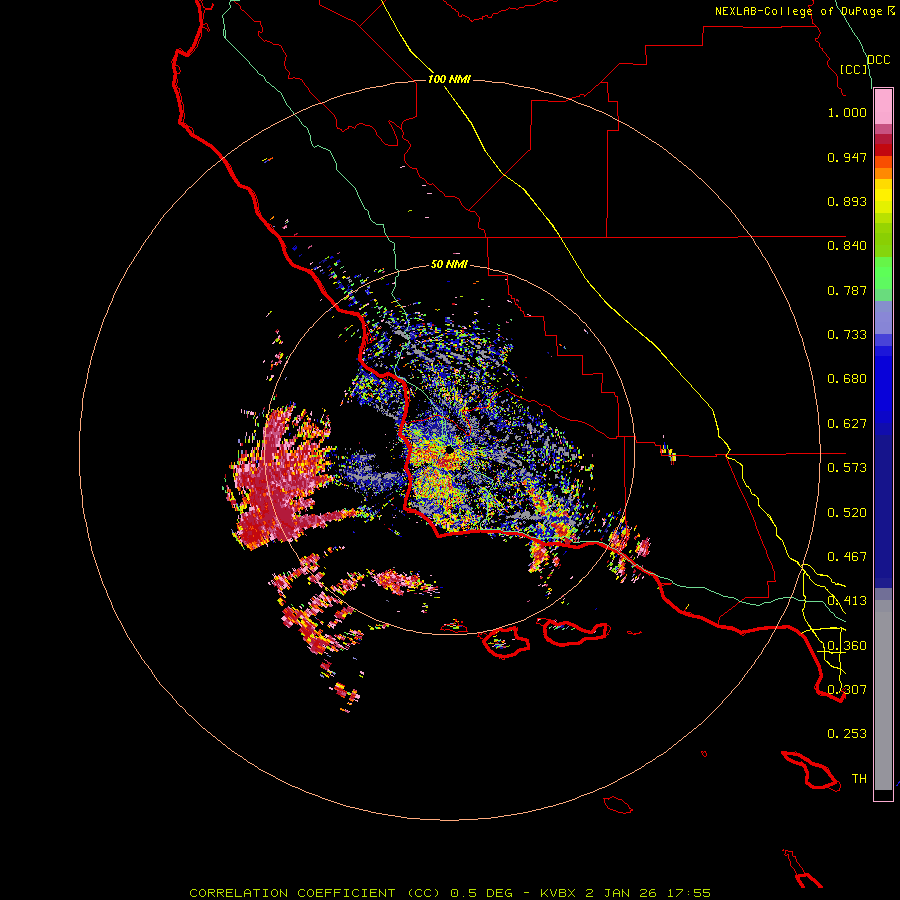Click the 0.253 legend value

point(847,734)
